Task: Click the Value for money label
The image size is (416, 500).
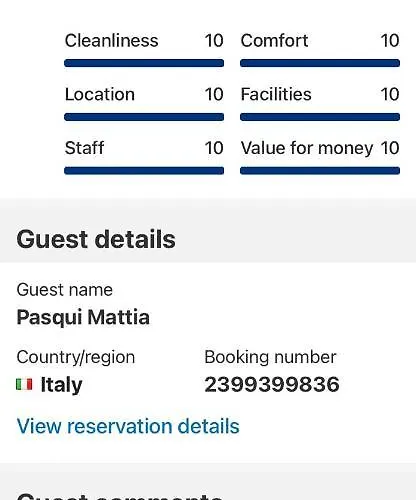Action: [x=307, y=148]
